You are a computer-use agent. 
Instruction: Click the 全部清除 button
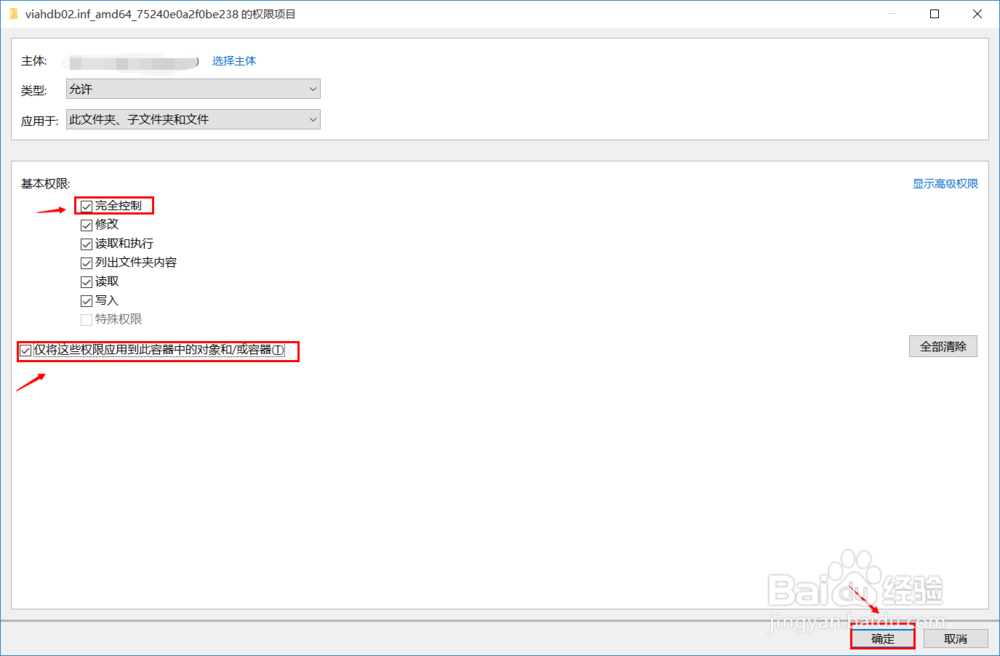(x=943, y=346)
